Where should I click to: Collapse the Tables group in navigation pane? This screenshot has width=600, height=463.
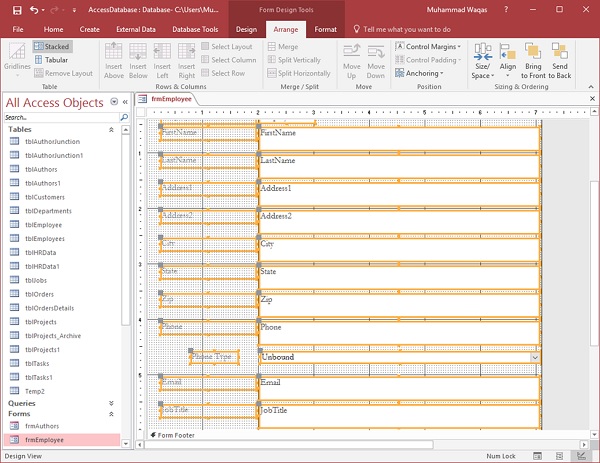[113, 130]
